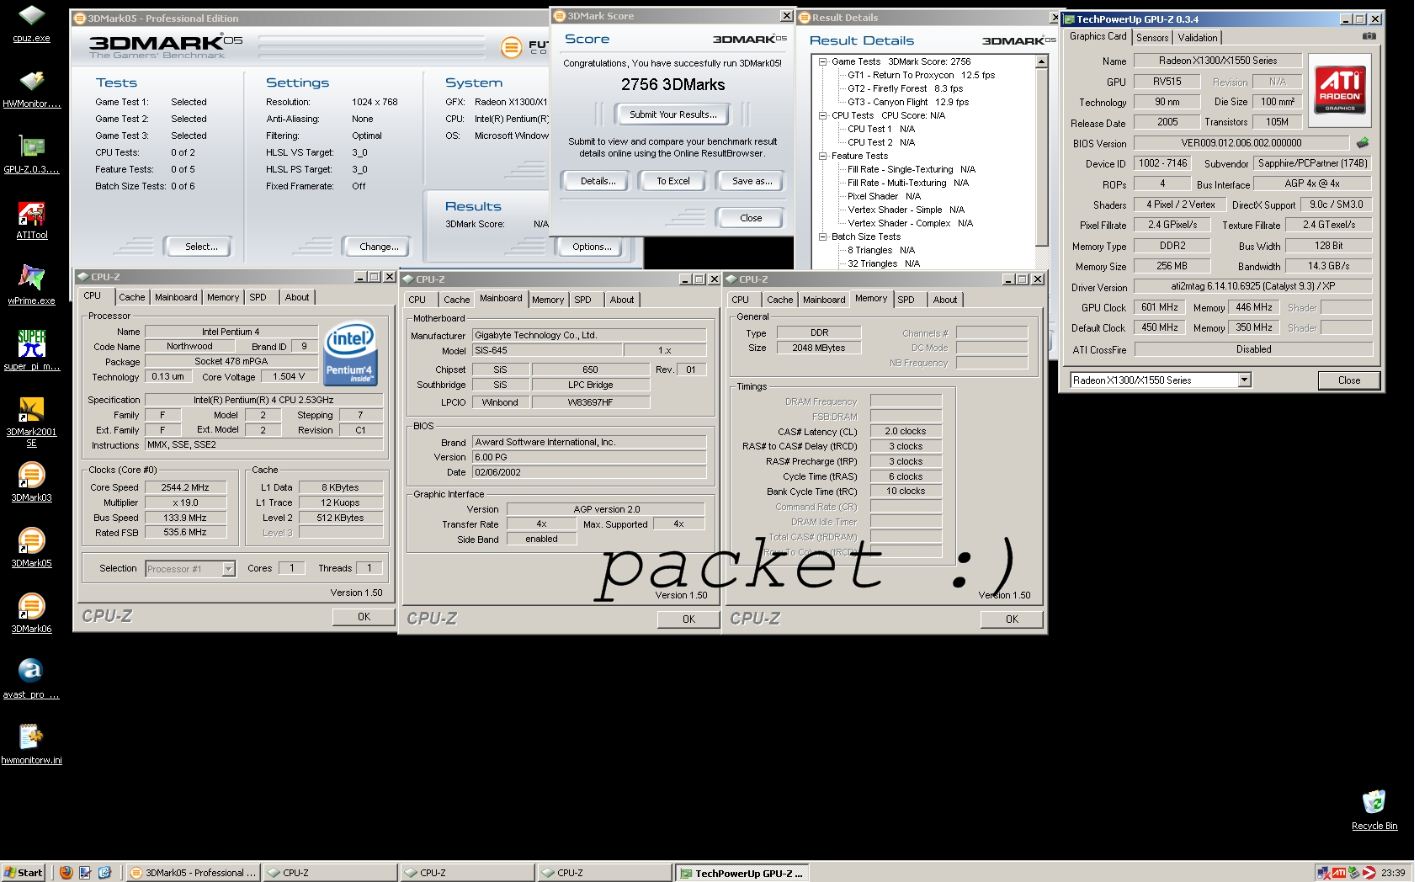
Task: Click the 23:39 clock in the system tray
Action: (x=1392, y=873)
